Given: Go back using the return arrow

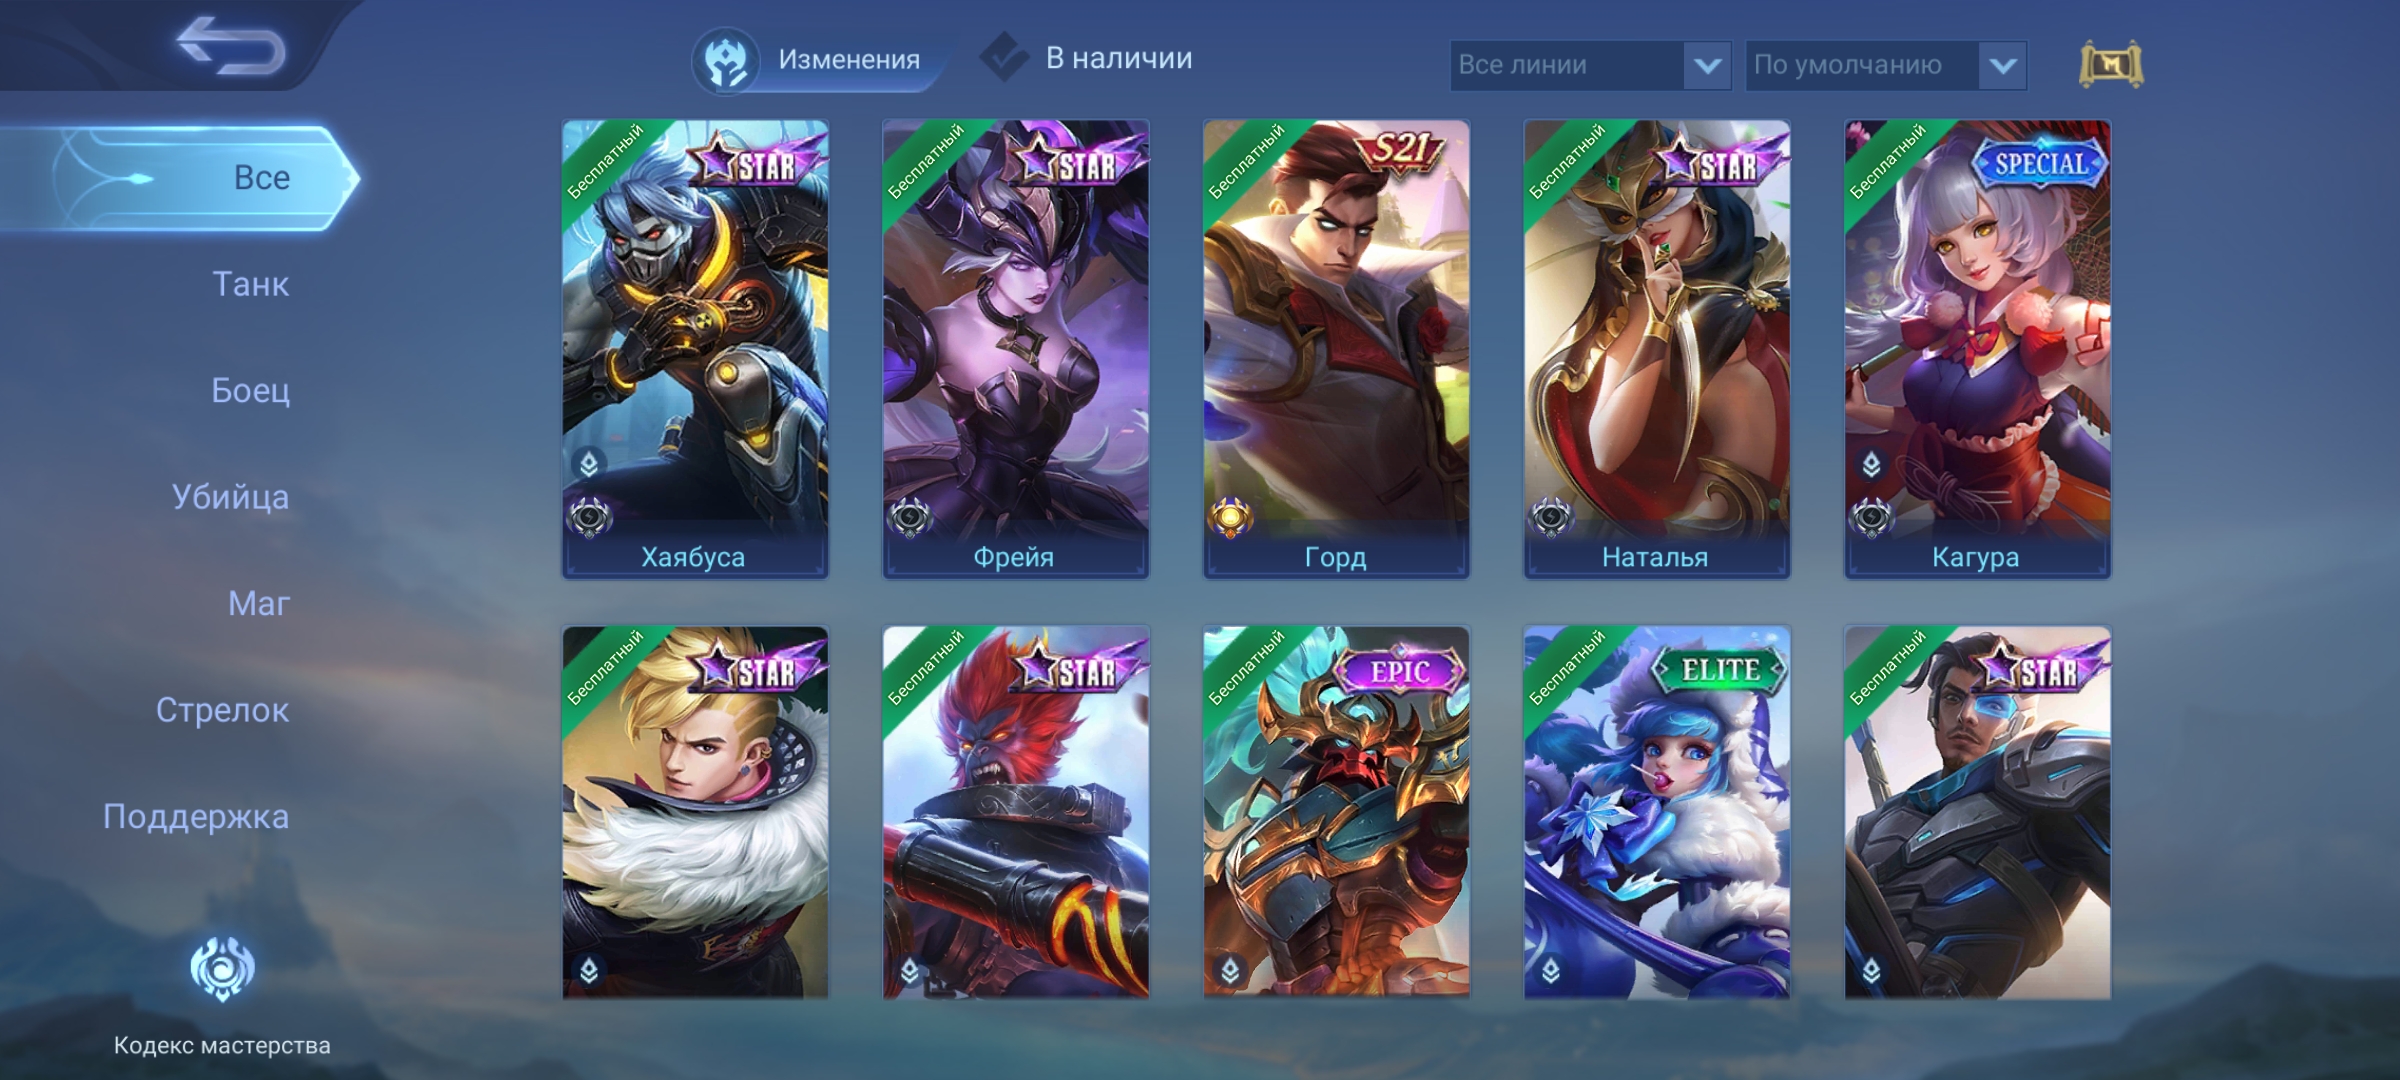Looking at the screenshot, I should tap(232, 46).
